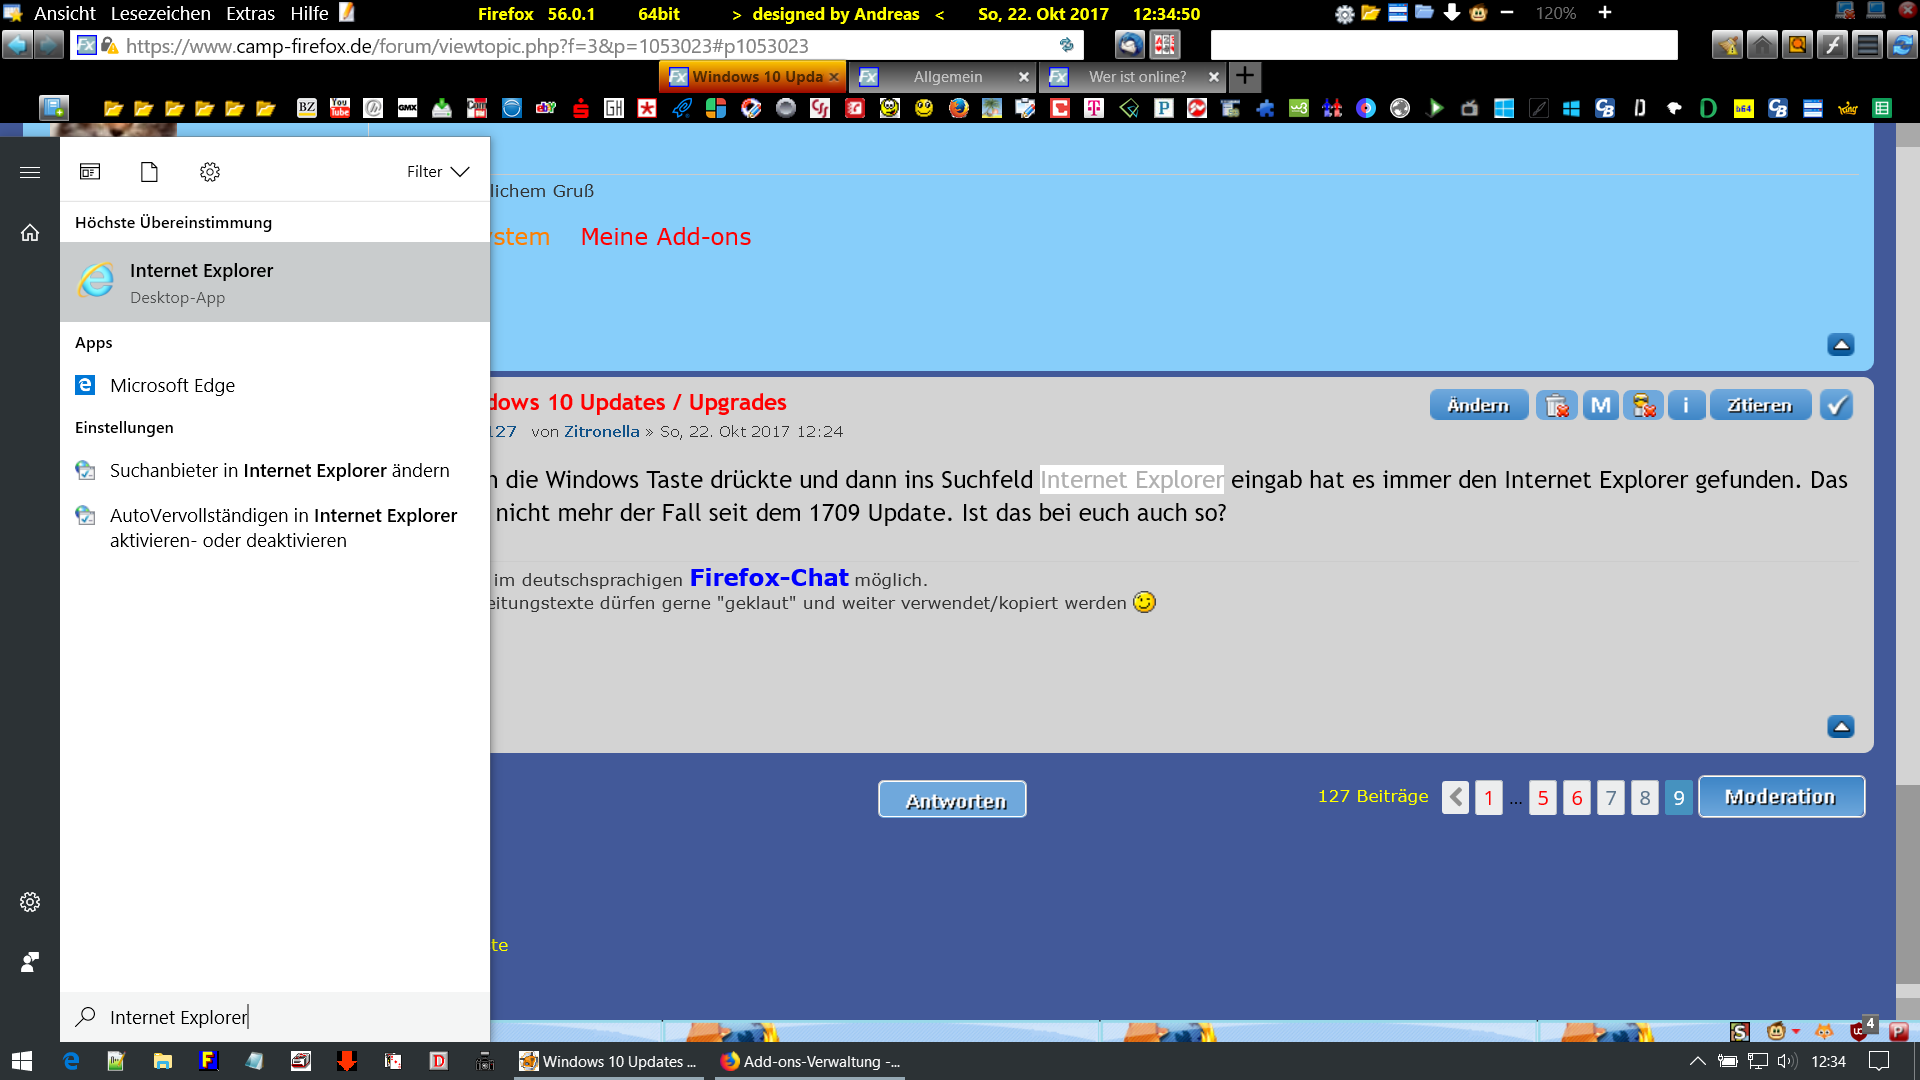Image resolution: width=1920 pixels, height=1080 pixels.
Task: Go to page 7 of topic
Action: 1610,798
